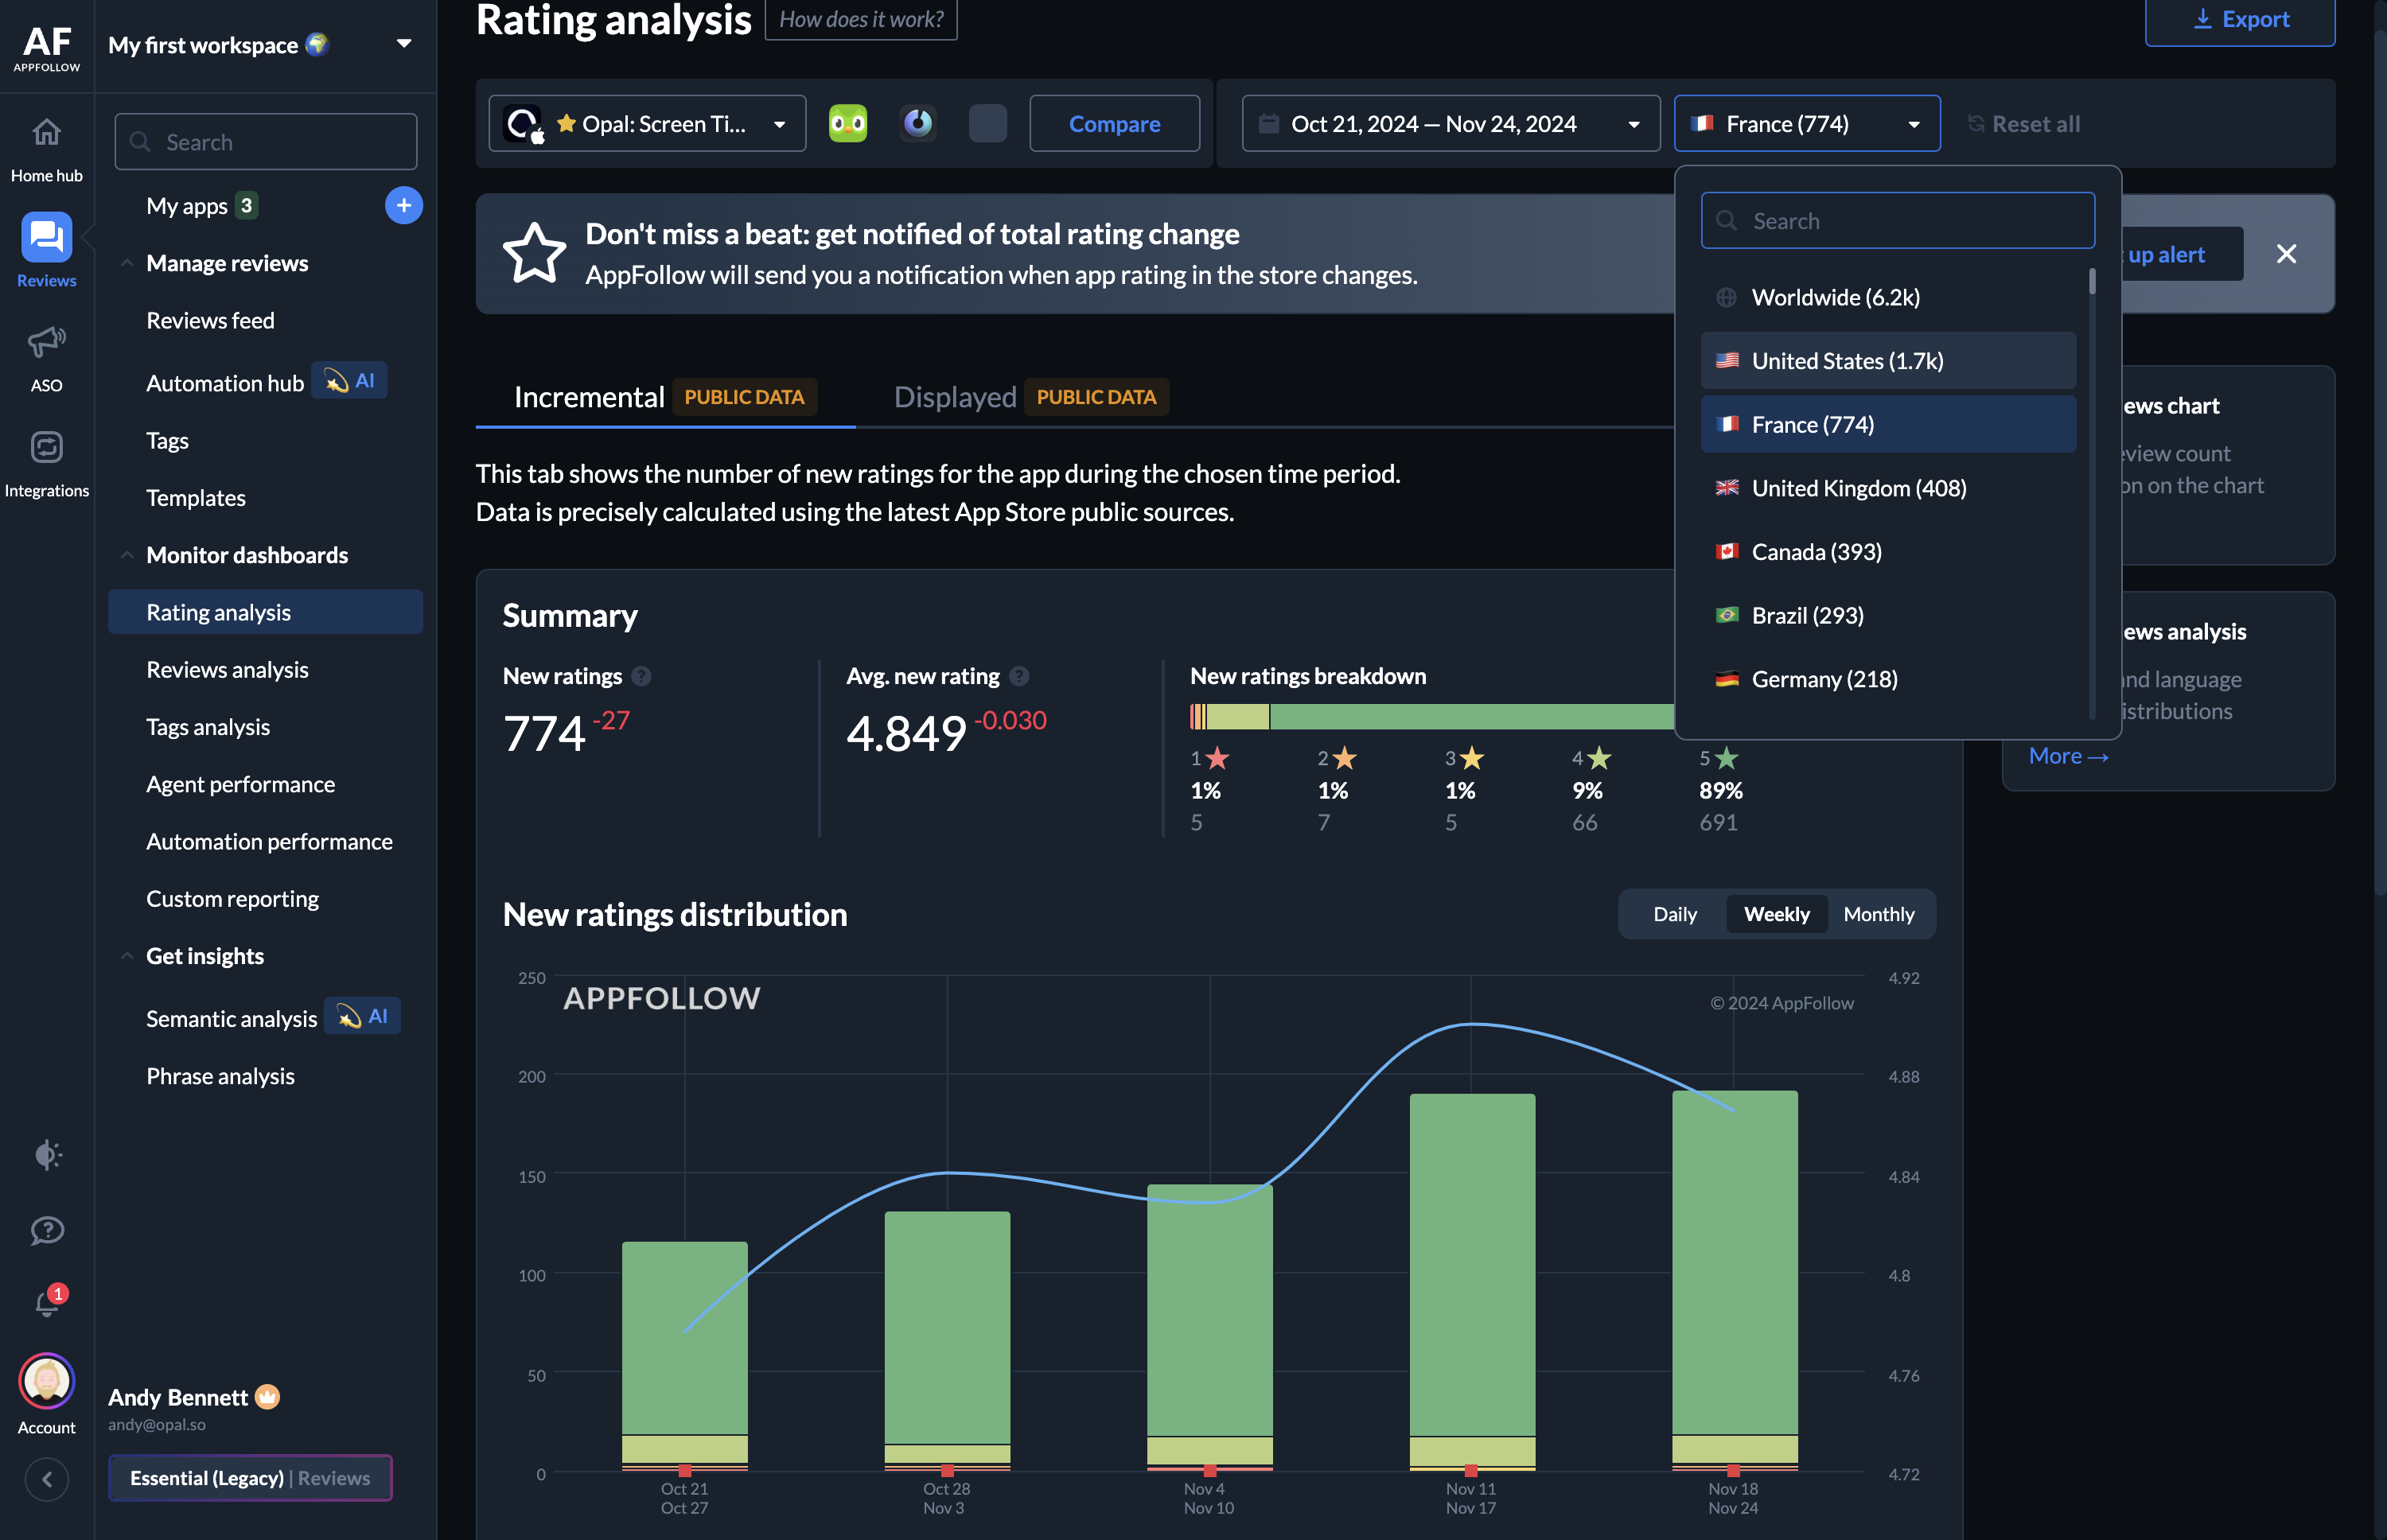Add a new app with plus button
Screen dimensions: 2387x1540
(x=403, y=205)
